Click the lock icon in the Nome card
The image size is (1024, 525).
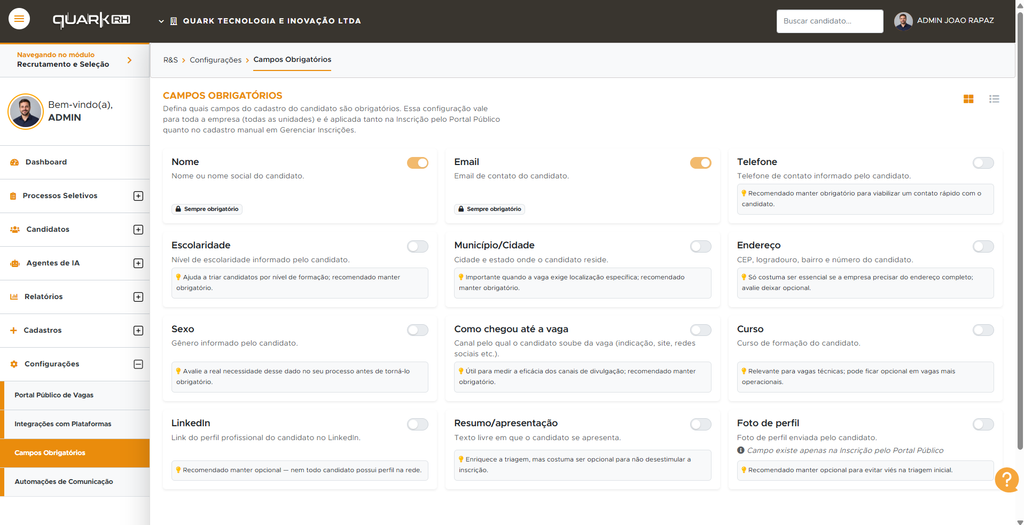click(x=178, y=210)
